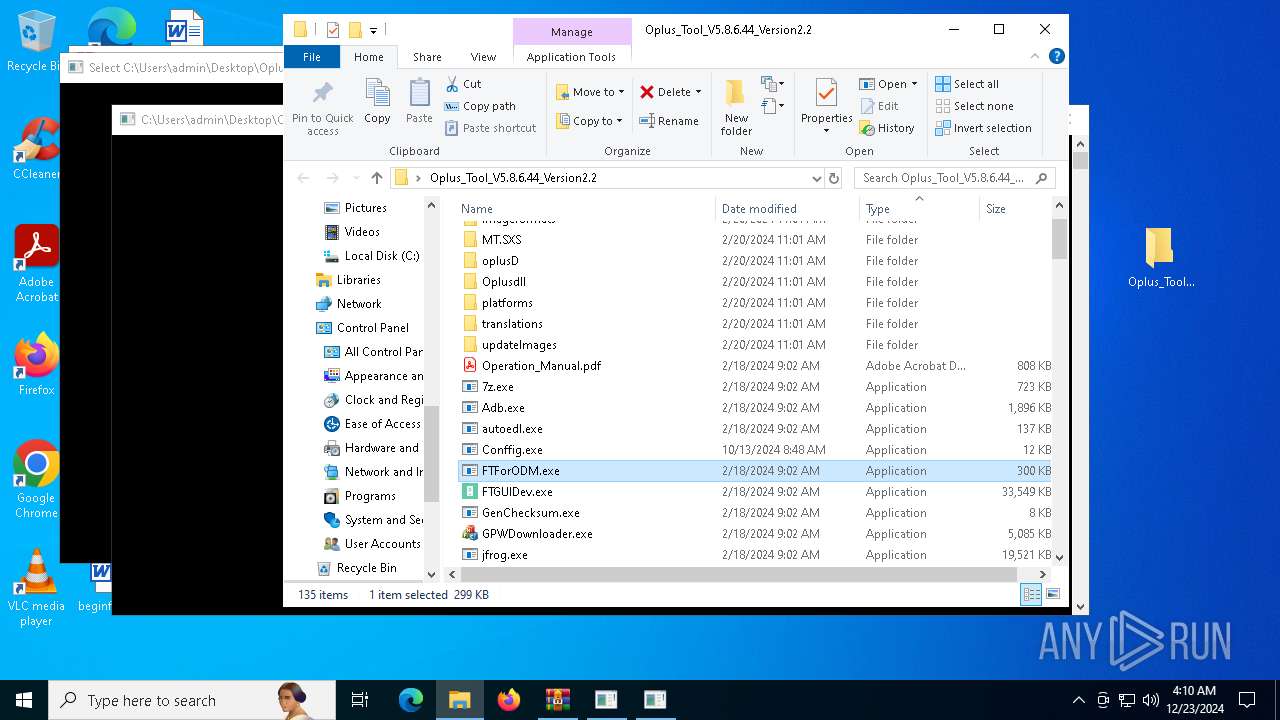The image size is (1280, 720).
Task: Select Operation_Manual.pdf file
Action: point(541,366)
